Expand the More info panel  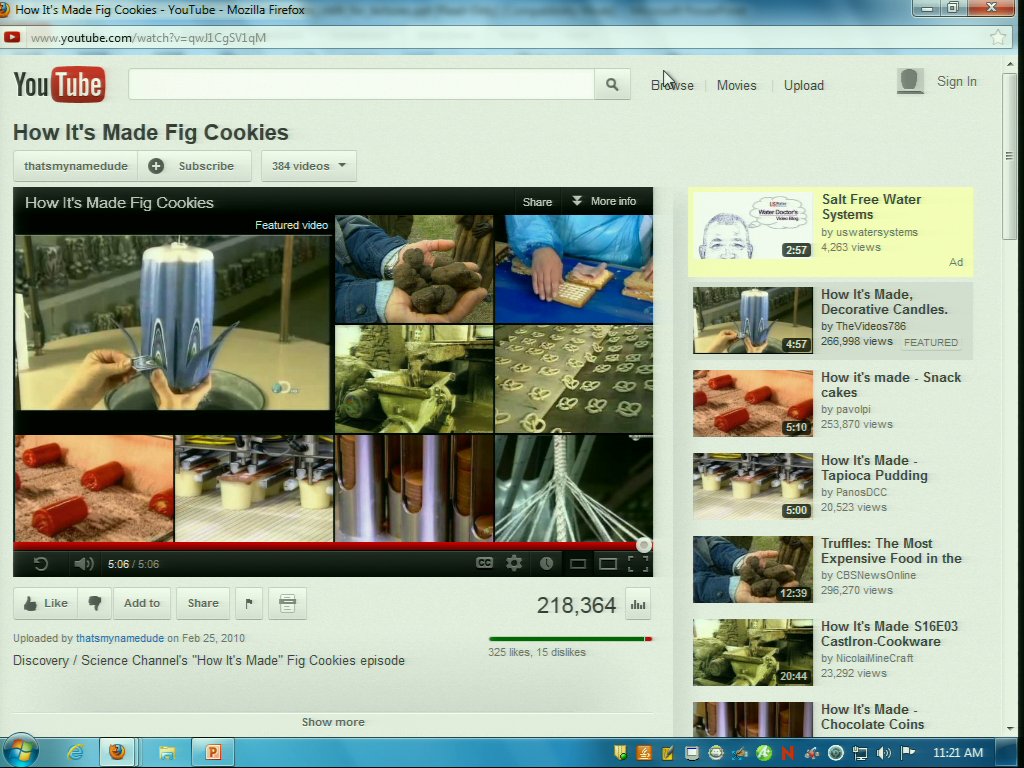[604, 201]
